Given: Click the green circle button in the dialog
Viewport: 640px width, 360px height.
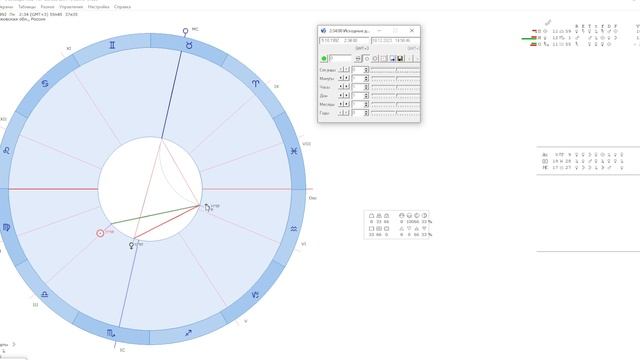Looking at the screenshot, I should 324,58.
